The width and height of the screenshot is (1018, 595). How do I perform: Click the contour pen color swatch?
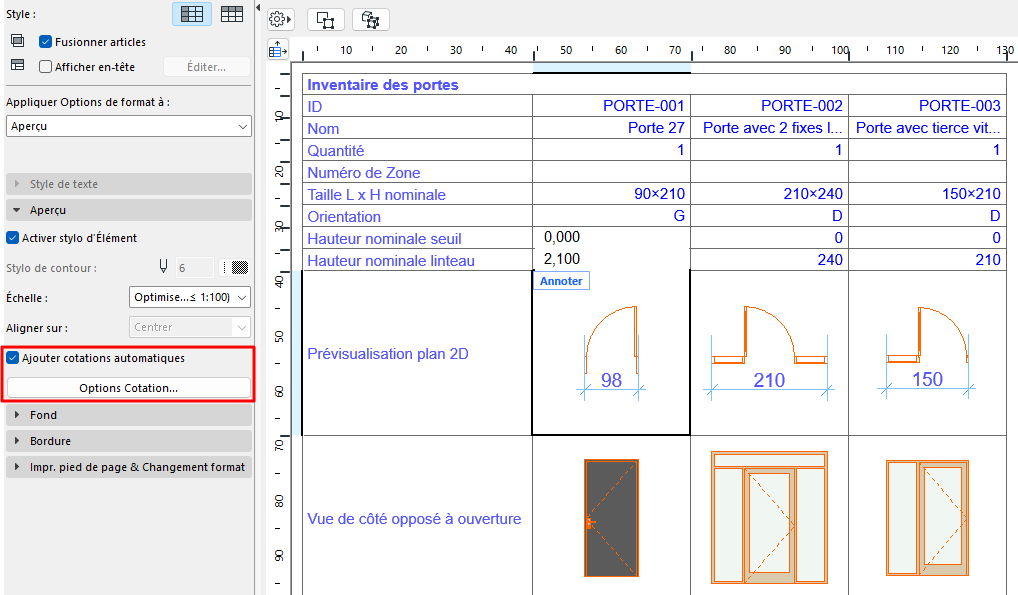(239, 267)
